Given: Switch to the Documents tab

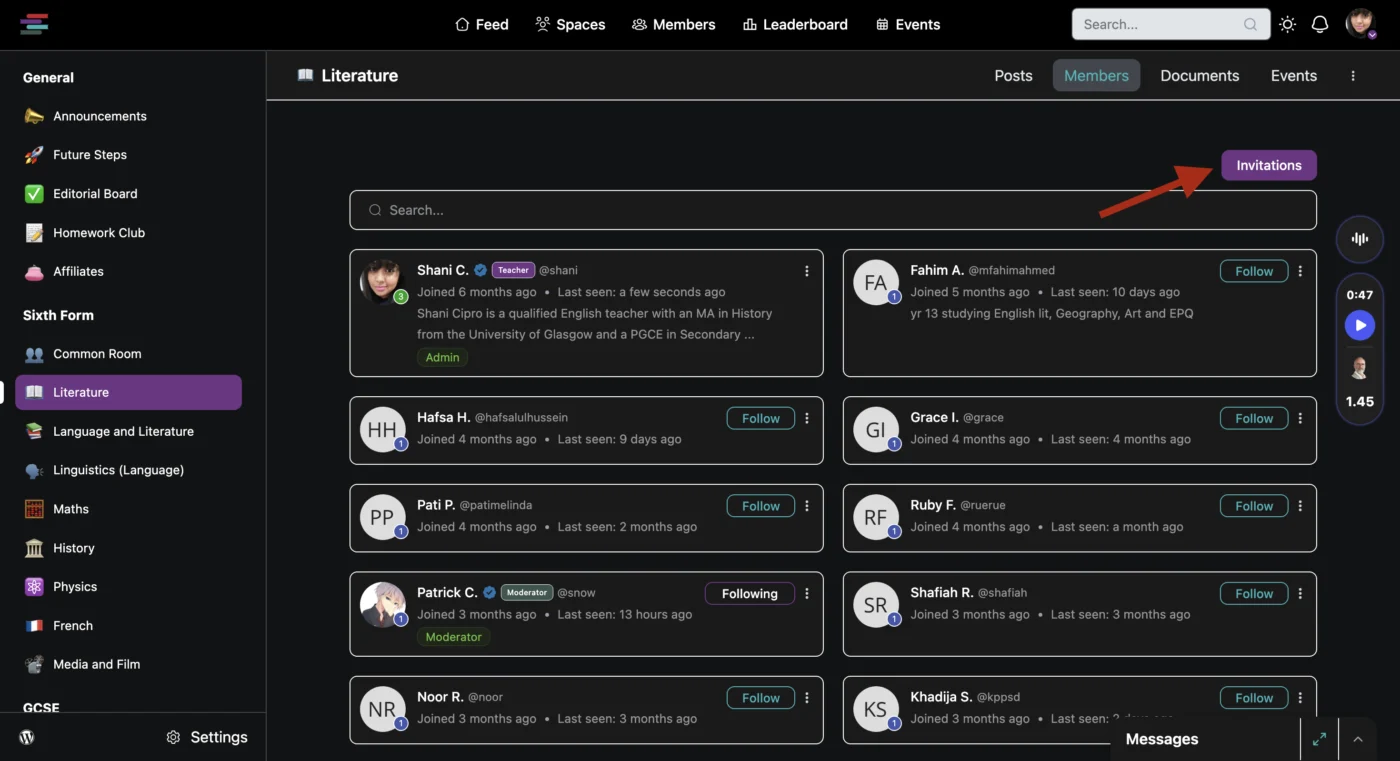Looking at the screenshot, I should (x=1200, y=76).
